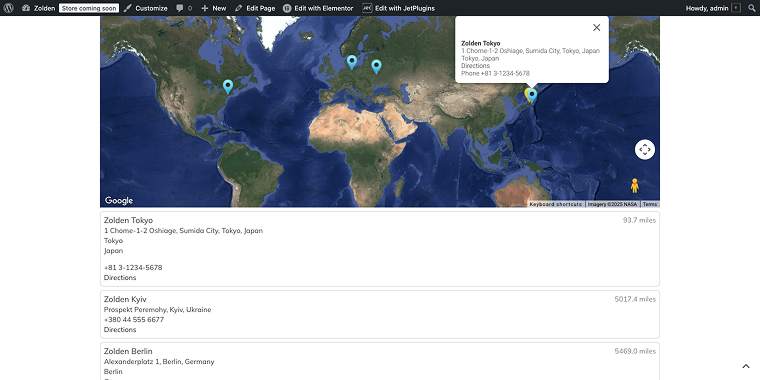Open the admin bar search icon

[751, 8]
